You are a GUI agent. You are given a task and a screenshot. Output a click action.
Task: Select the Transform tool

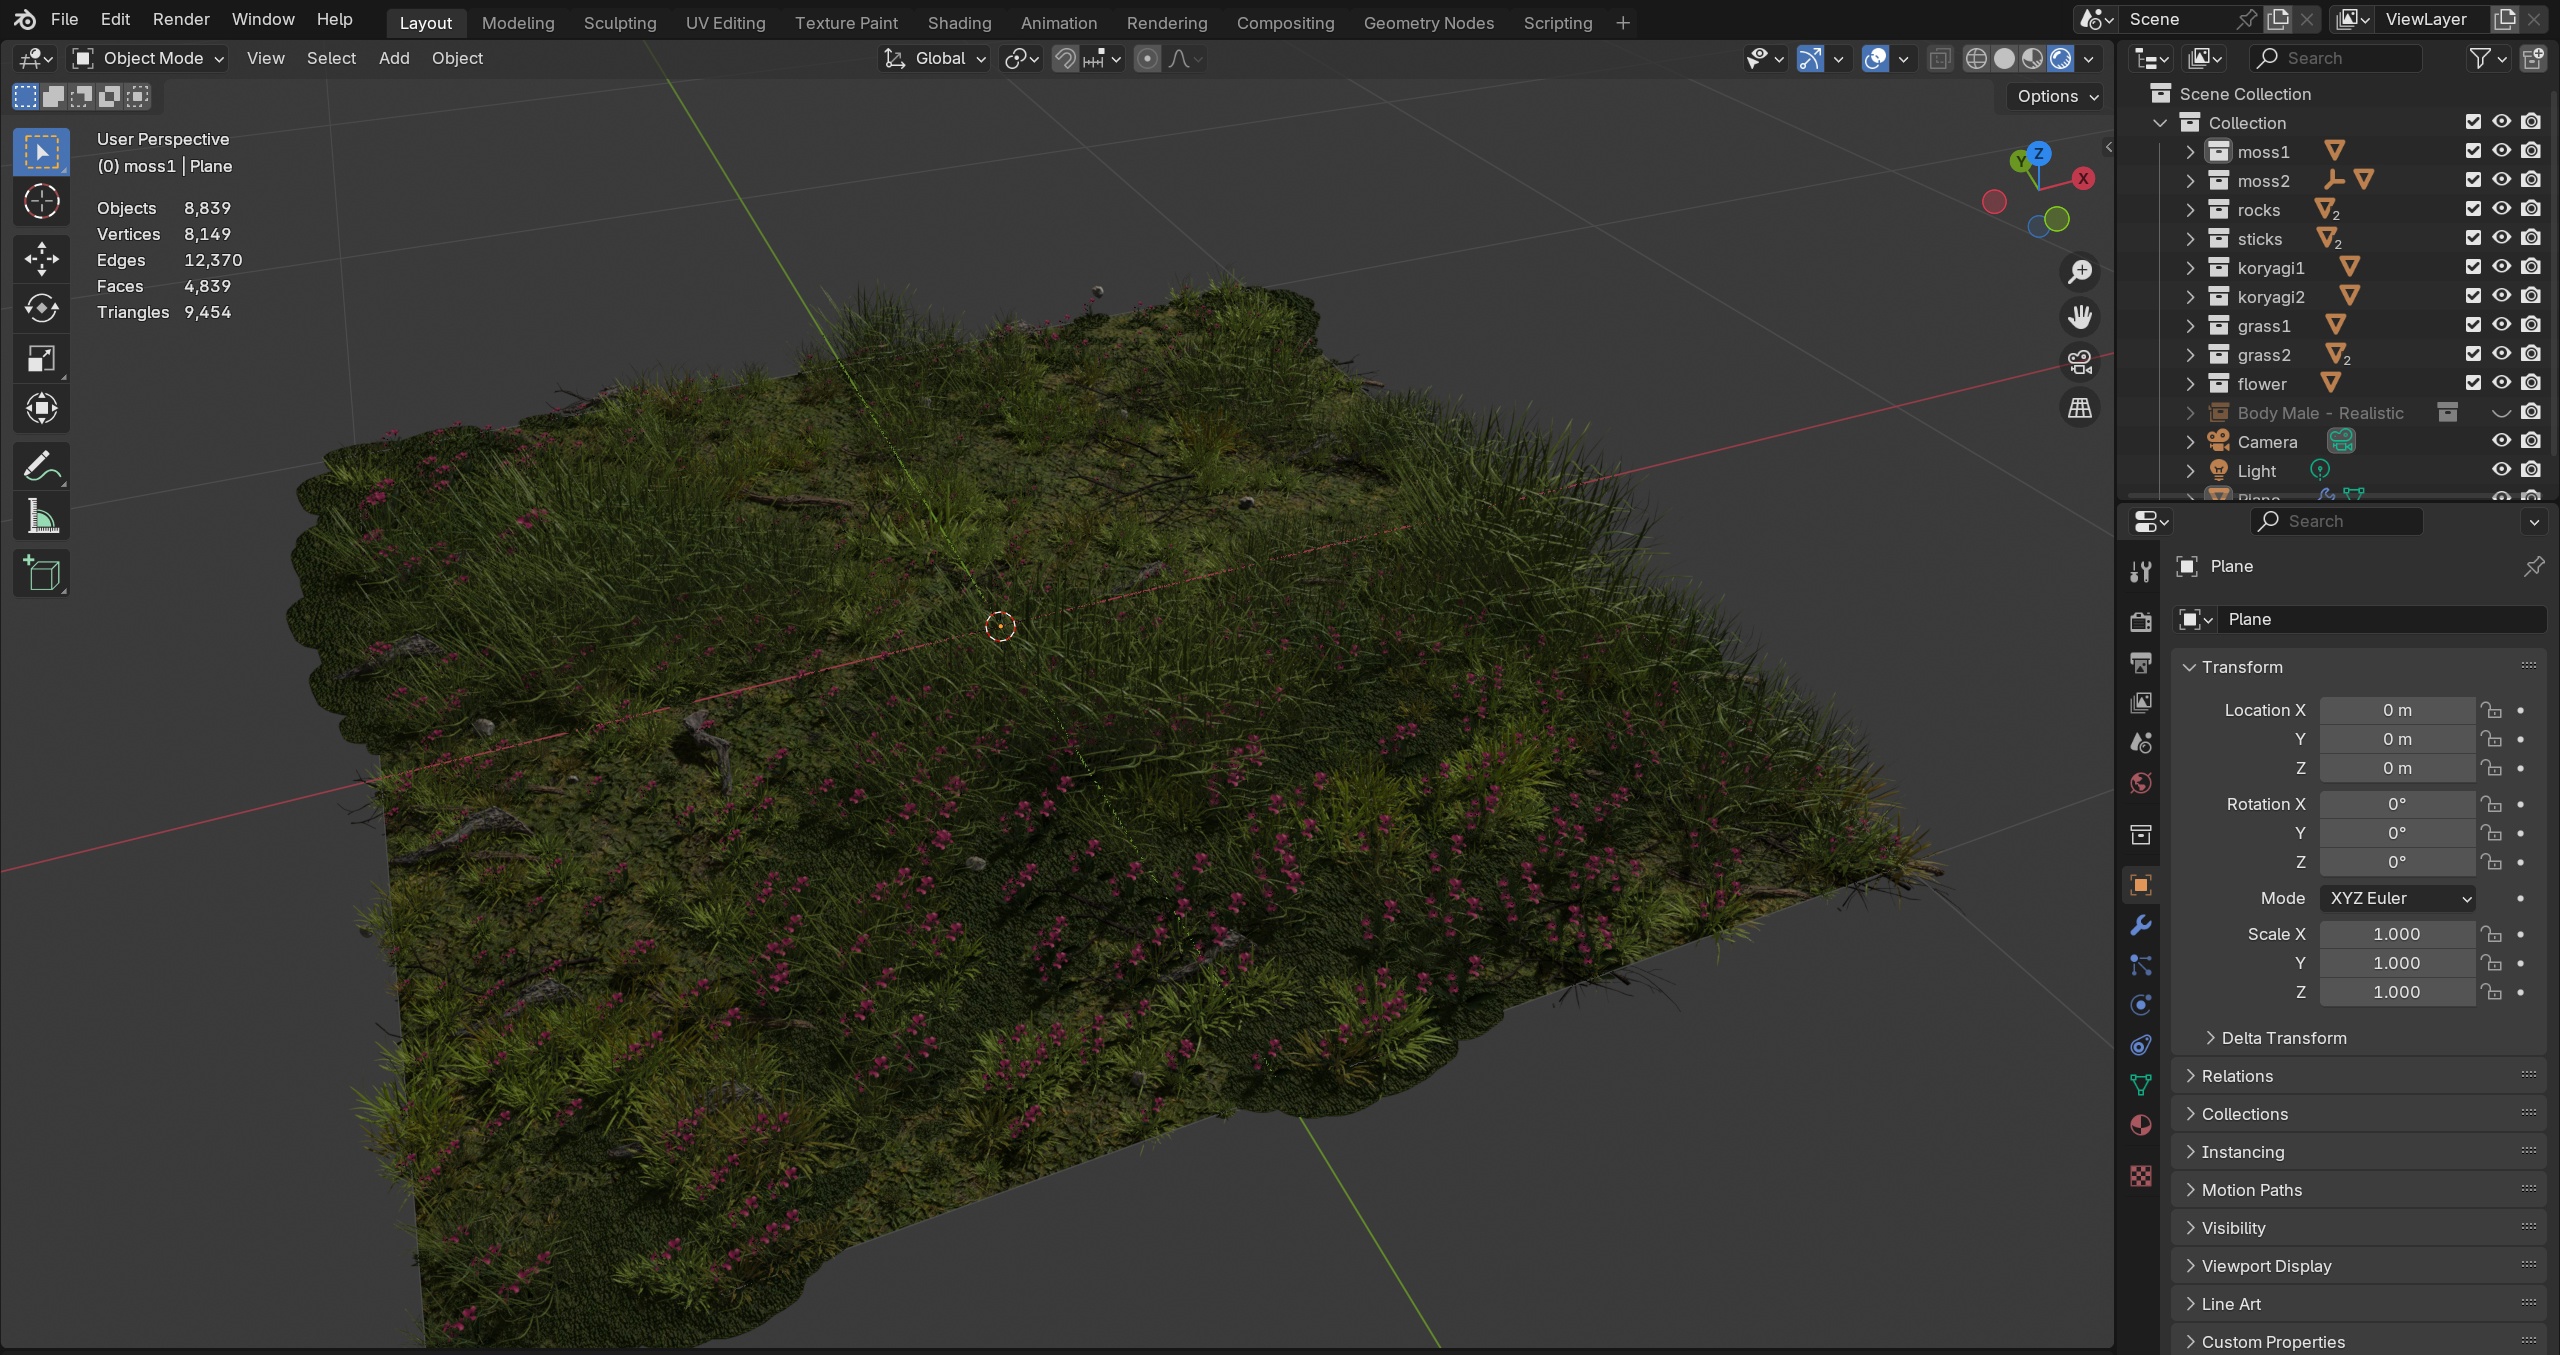tap(41, 408)
